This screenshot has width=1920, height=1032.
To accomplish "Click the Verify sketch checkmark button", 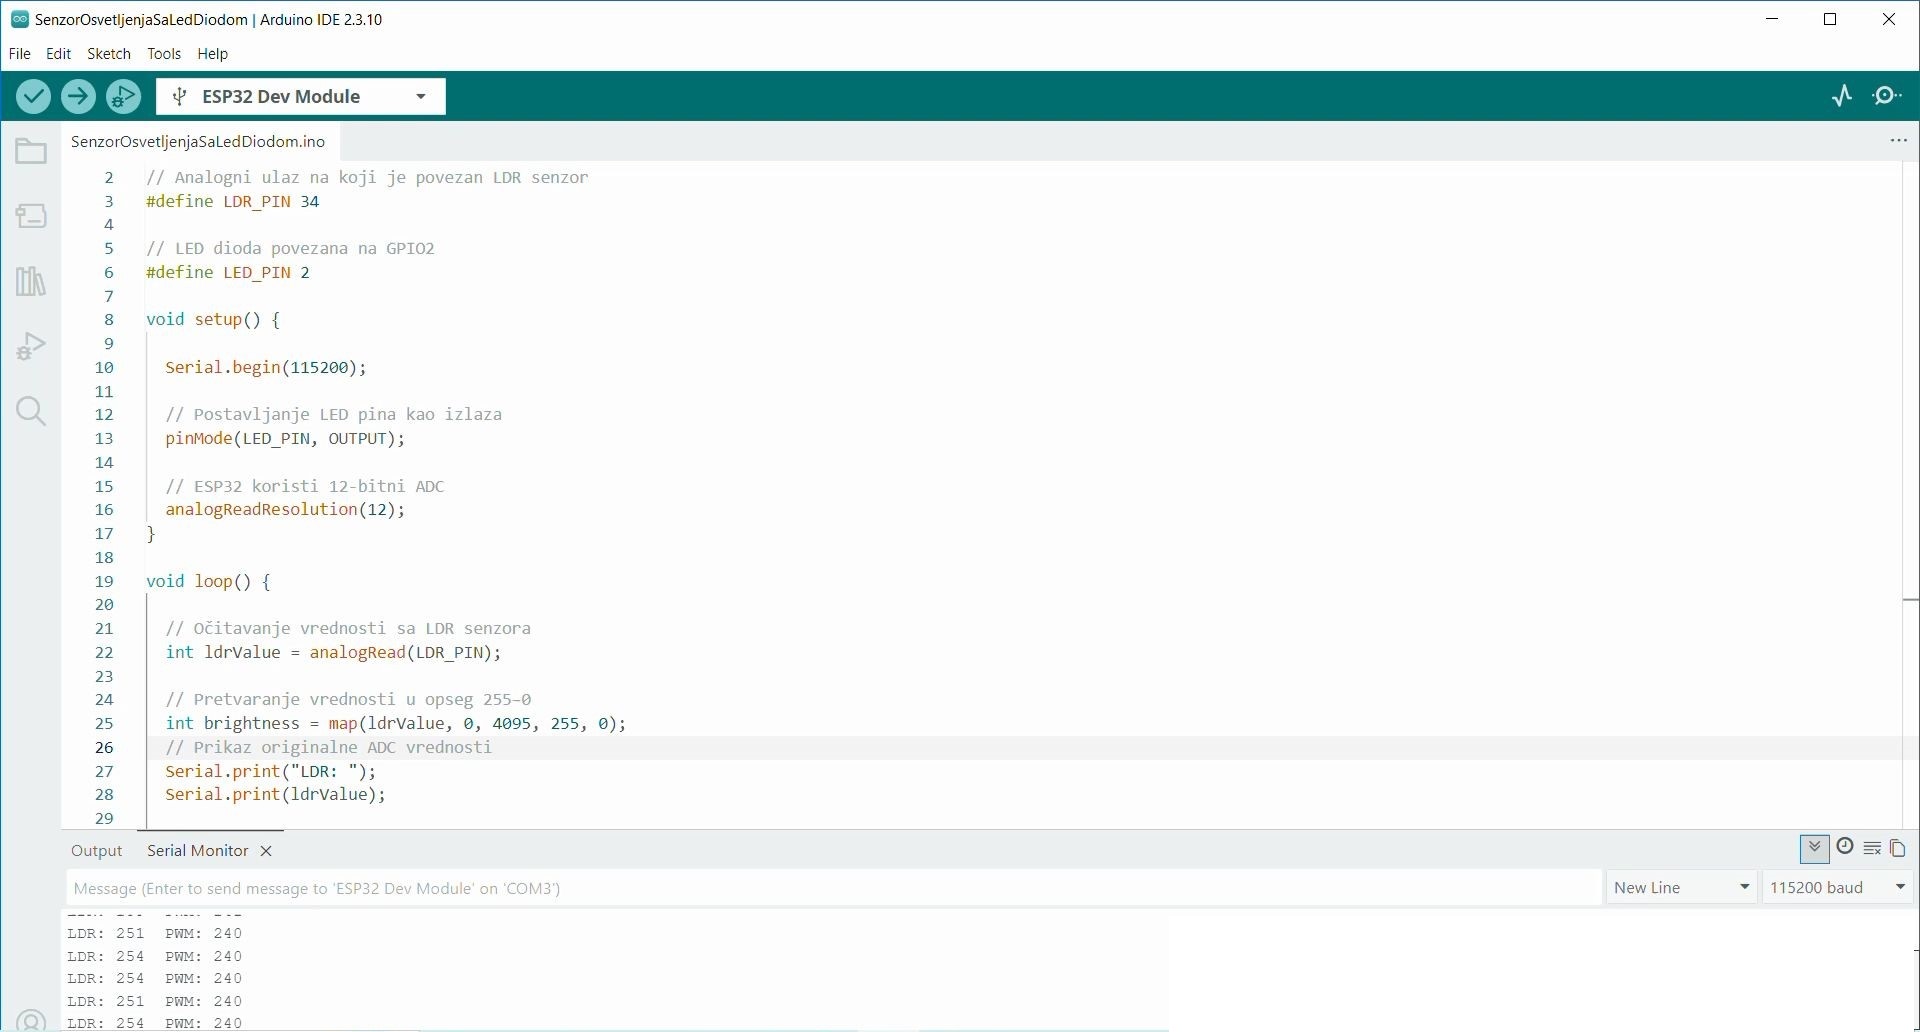I will tap(33, 96).
